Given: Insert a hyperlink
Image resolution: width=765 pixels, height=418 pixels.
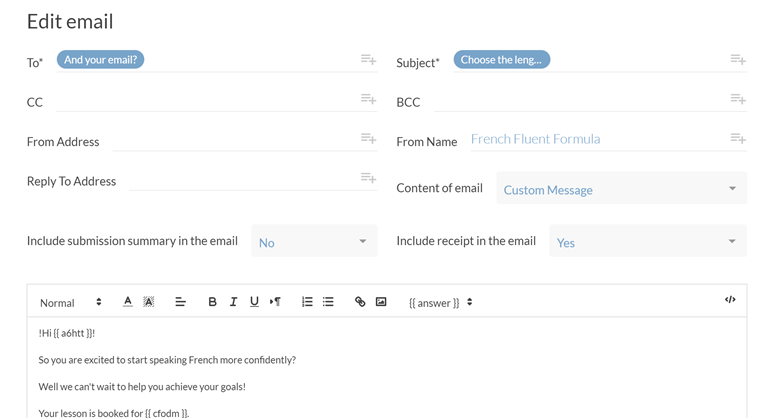Looking at the screenshot, I should [x=360, y=302].
